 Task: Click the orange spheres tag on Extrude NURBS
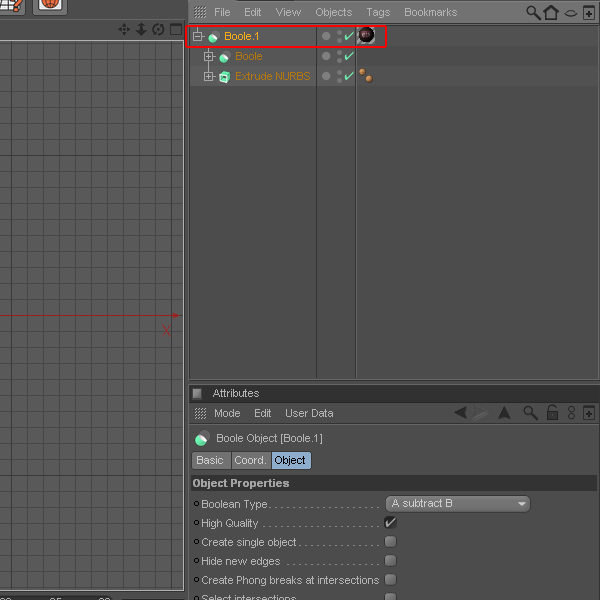366,76
